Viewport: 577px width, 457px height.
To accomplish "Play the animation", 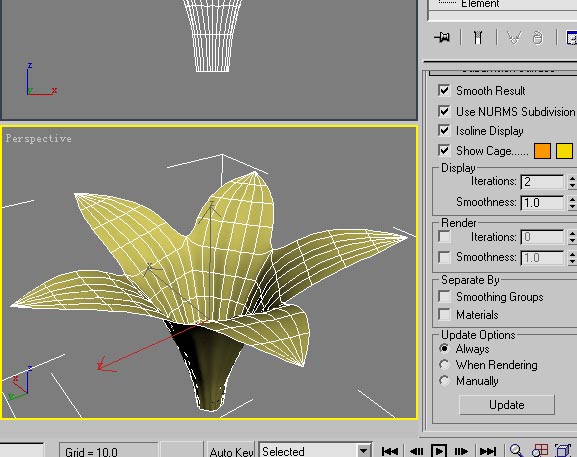I will pyautogui.click(x=439, y=451).
